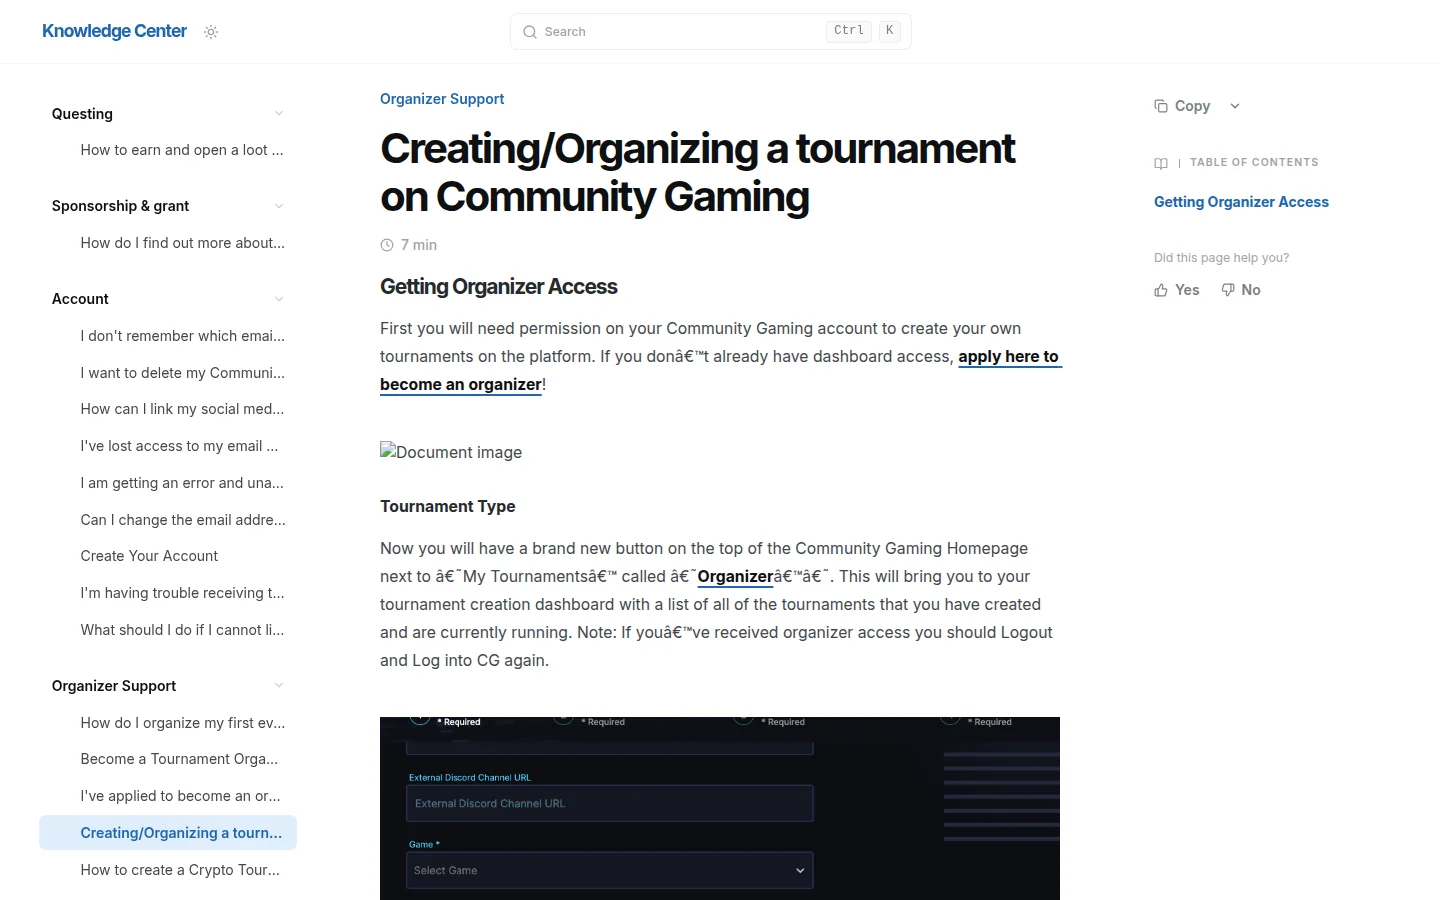Open 'Create Your Account' article
Image resolution: width=1440 pixels, height=900 pixels.
click(149, 556)
